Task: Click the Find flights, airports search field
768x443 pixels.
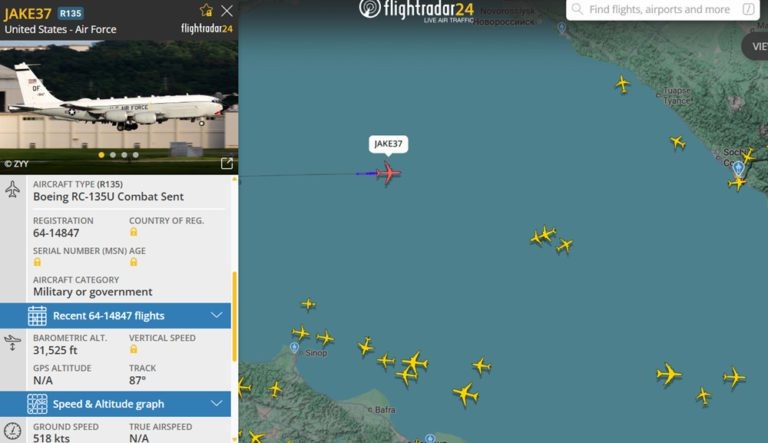Action: 663,9
